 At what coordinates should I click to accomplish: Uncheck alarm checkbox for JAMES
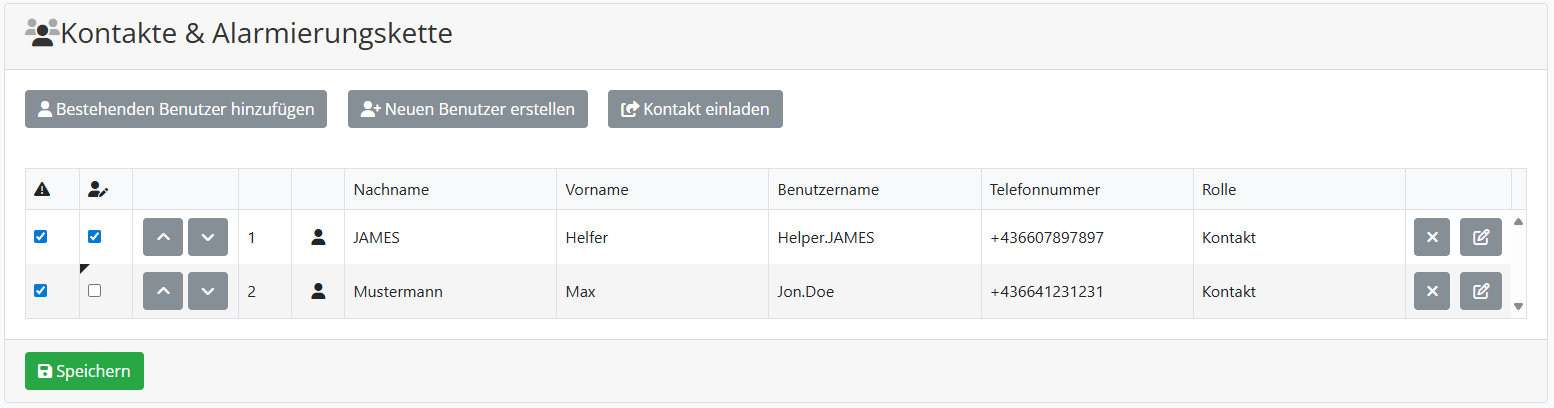41,237
